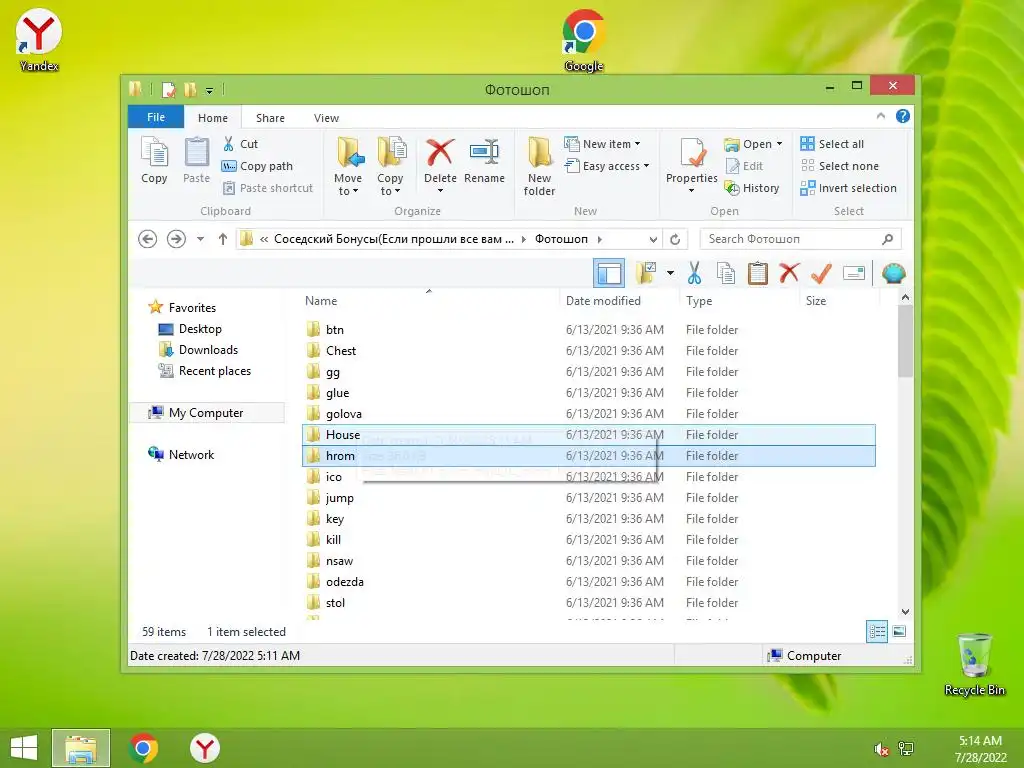Viewport: 1024px width, 768px height.
Task: Click the muted volume tray icon
Action: click(x=881, y=749)
